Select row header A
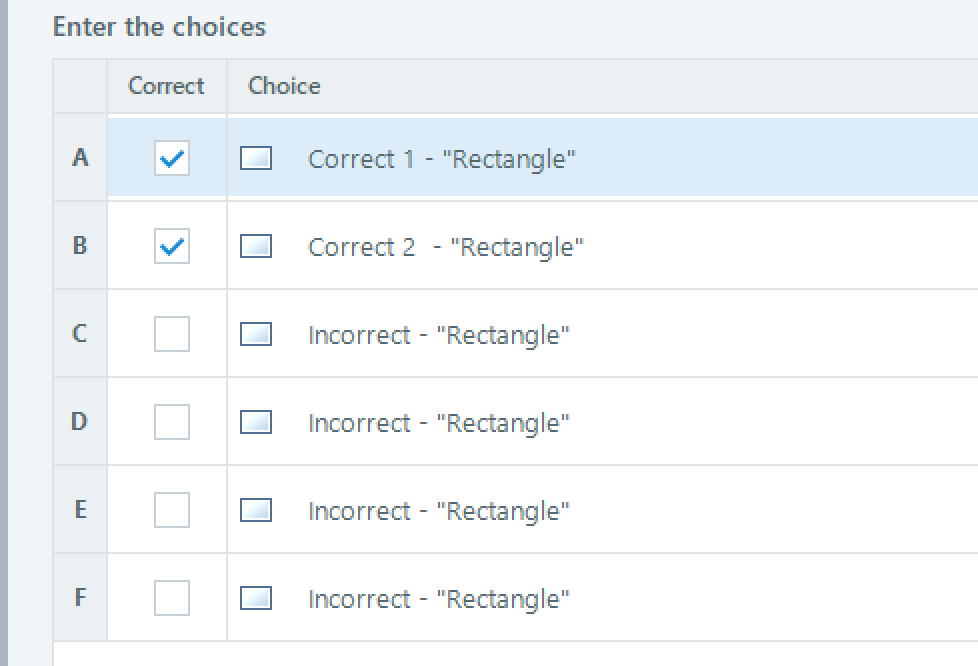This screenshot has height=666, width=978. click(80, 158)
